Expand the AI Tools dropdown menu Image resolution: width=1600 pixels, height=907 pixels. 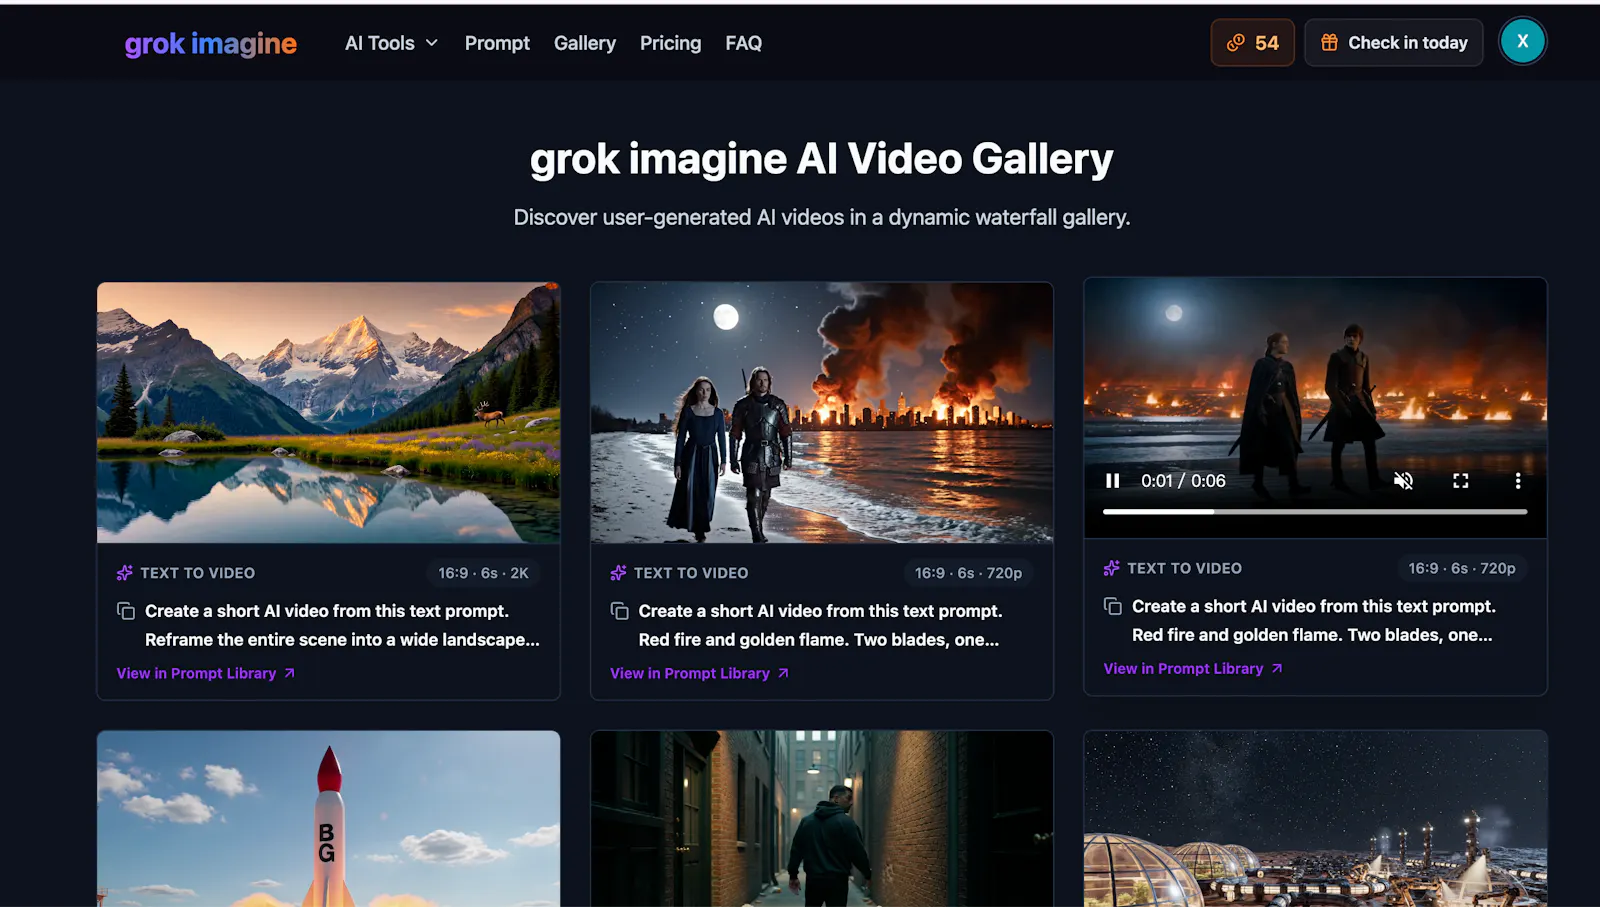point(391,43)
